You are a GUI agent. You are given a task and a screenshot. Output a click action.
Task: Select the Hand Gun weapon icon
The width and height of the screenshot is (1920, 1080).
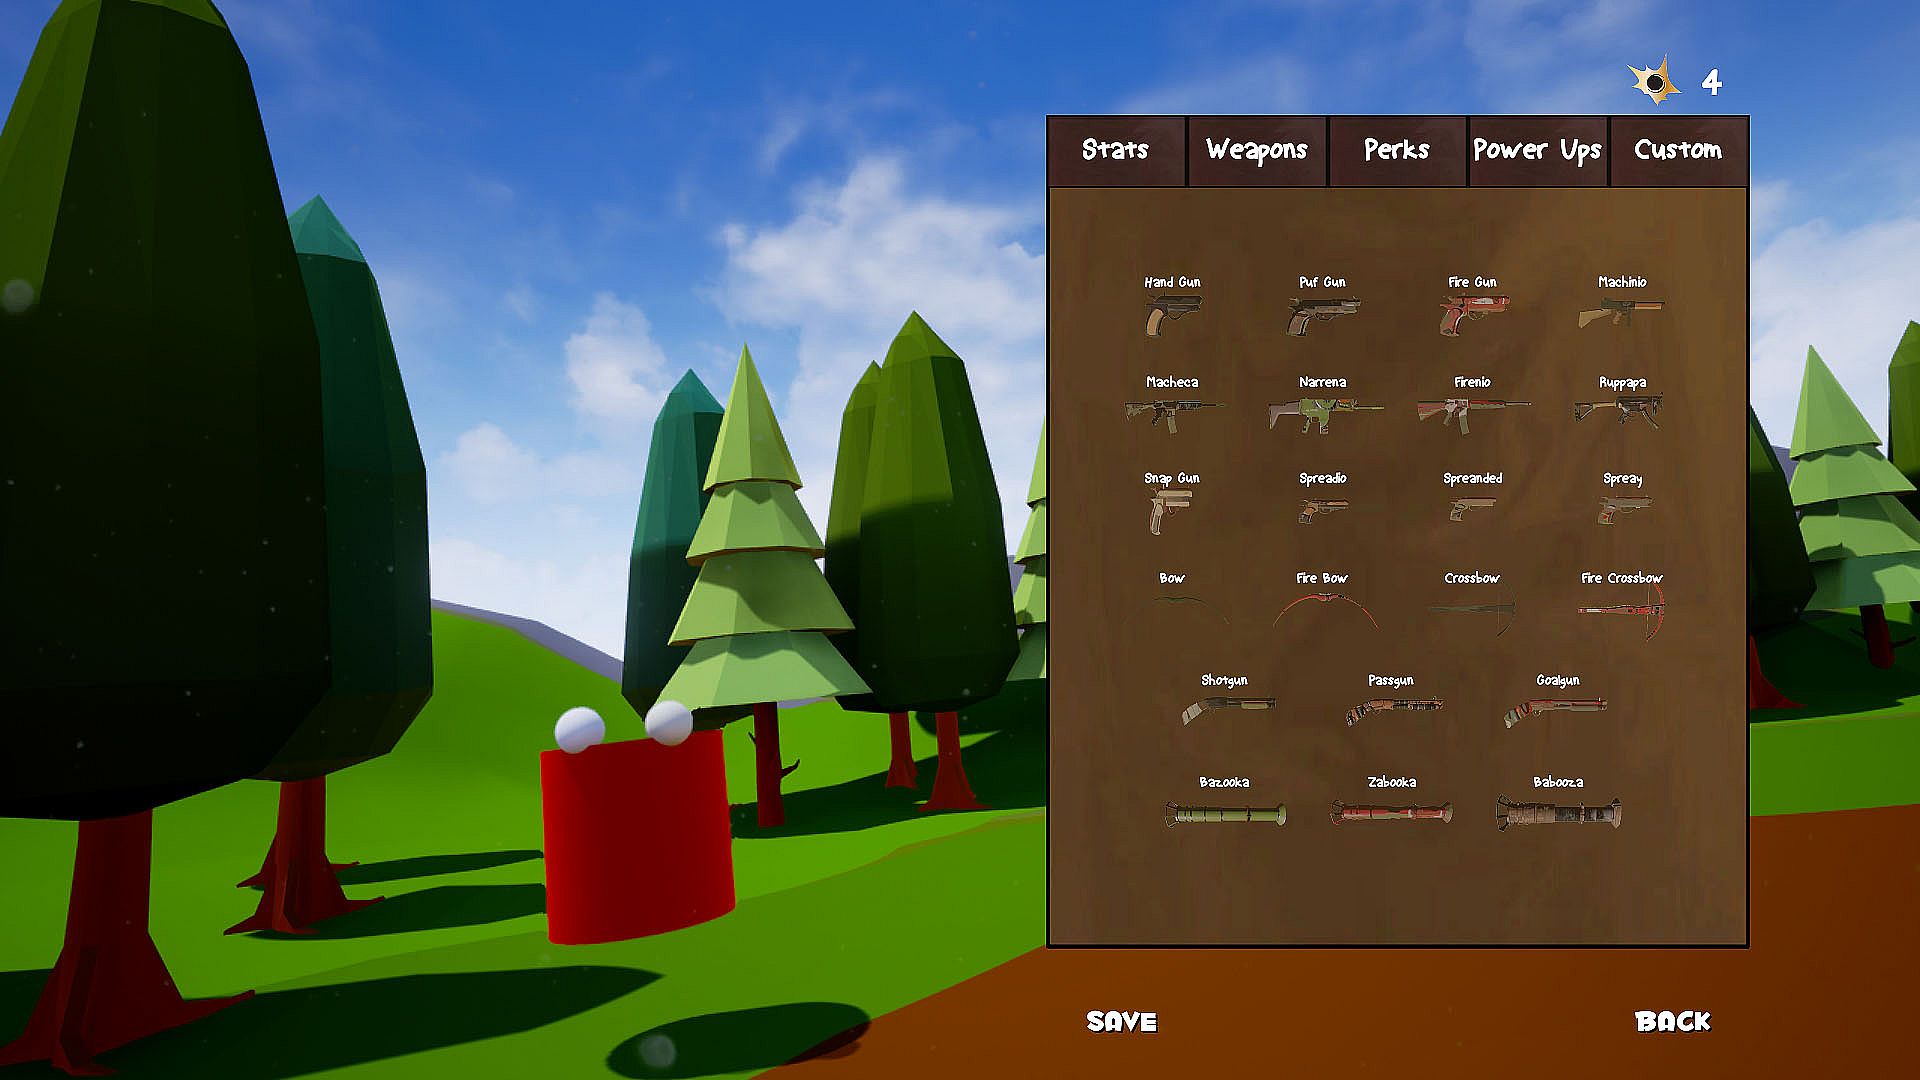click(1172, 315)
